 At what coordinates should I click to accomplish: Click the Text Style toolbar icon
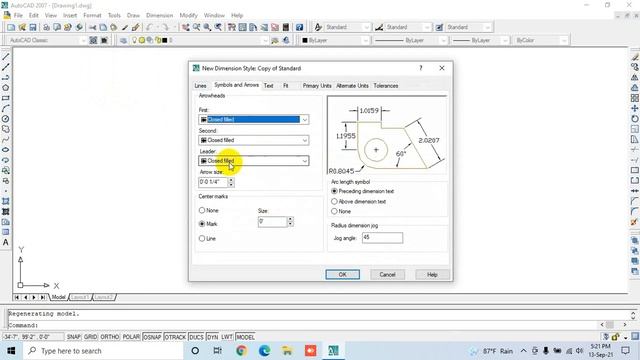tap(318, 27)
